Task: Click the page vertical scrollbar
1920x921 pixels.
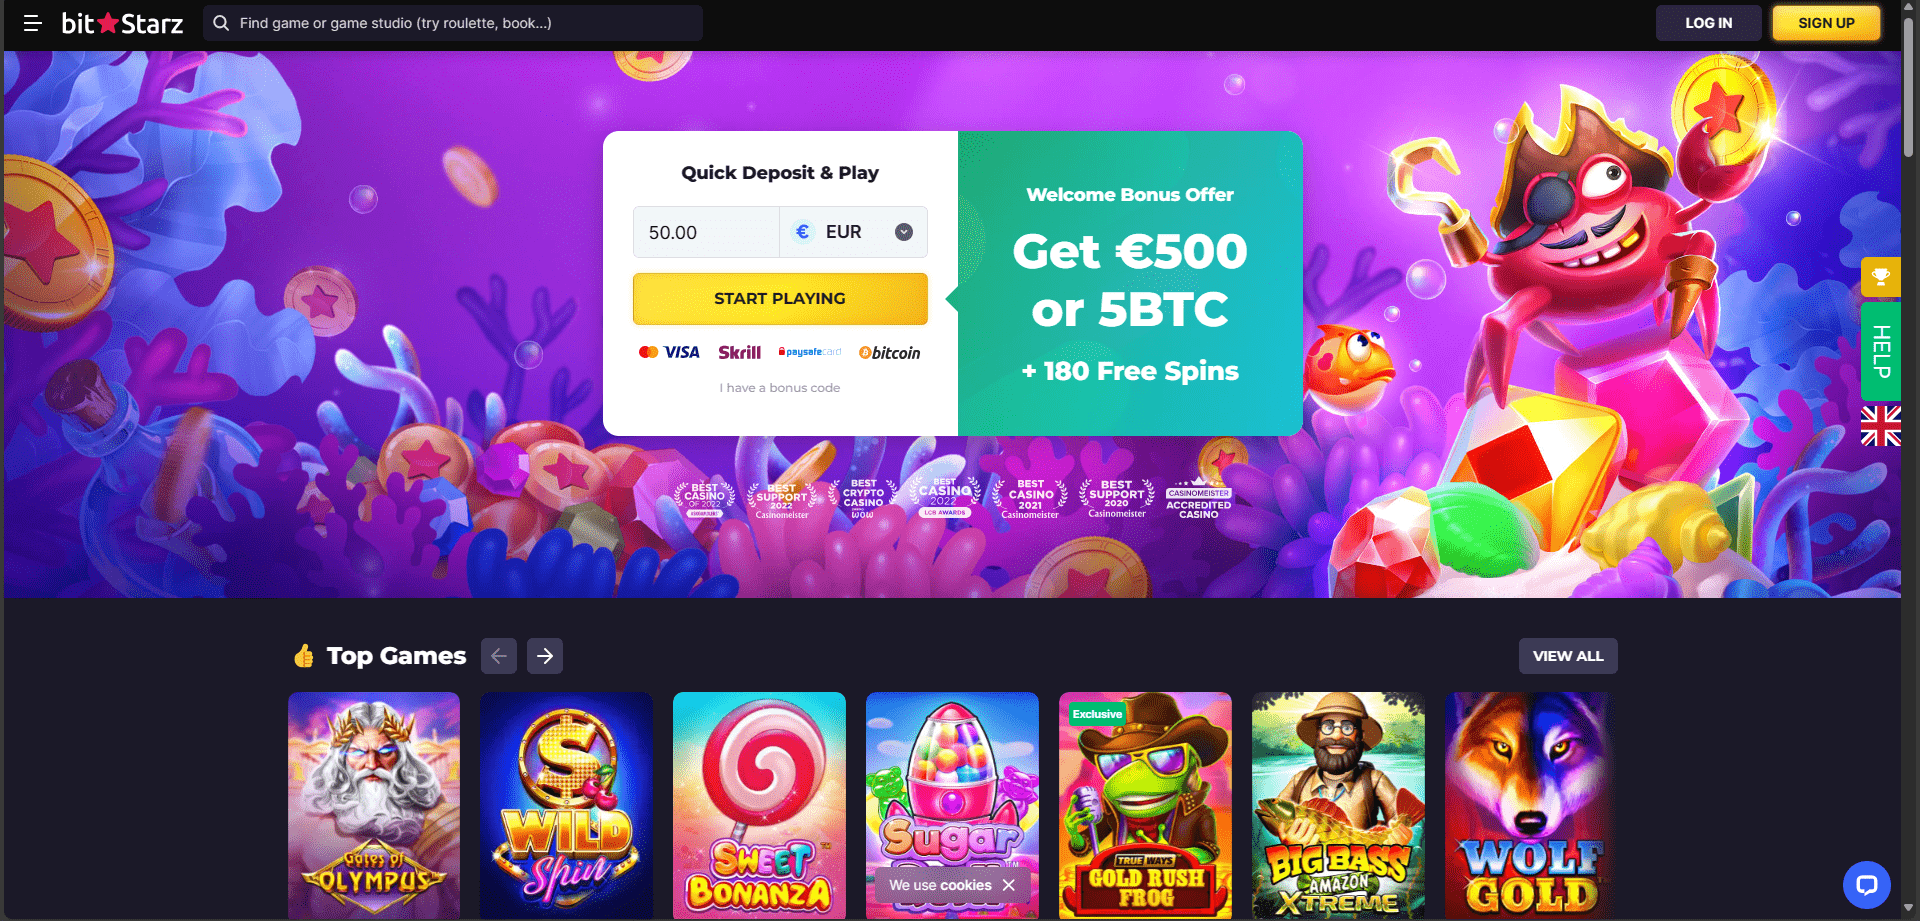Action: [1909, 460]
